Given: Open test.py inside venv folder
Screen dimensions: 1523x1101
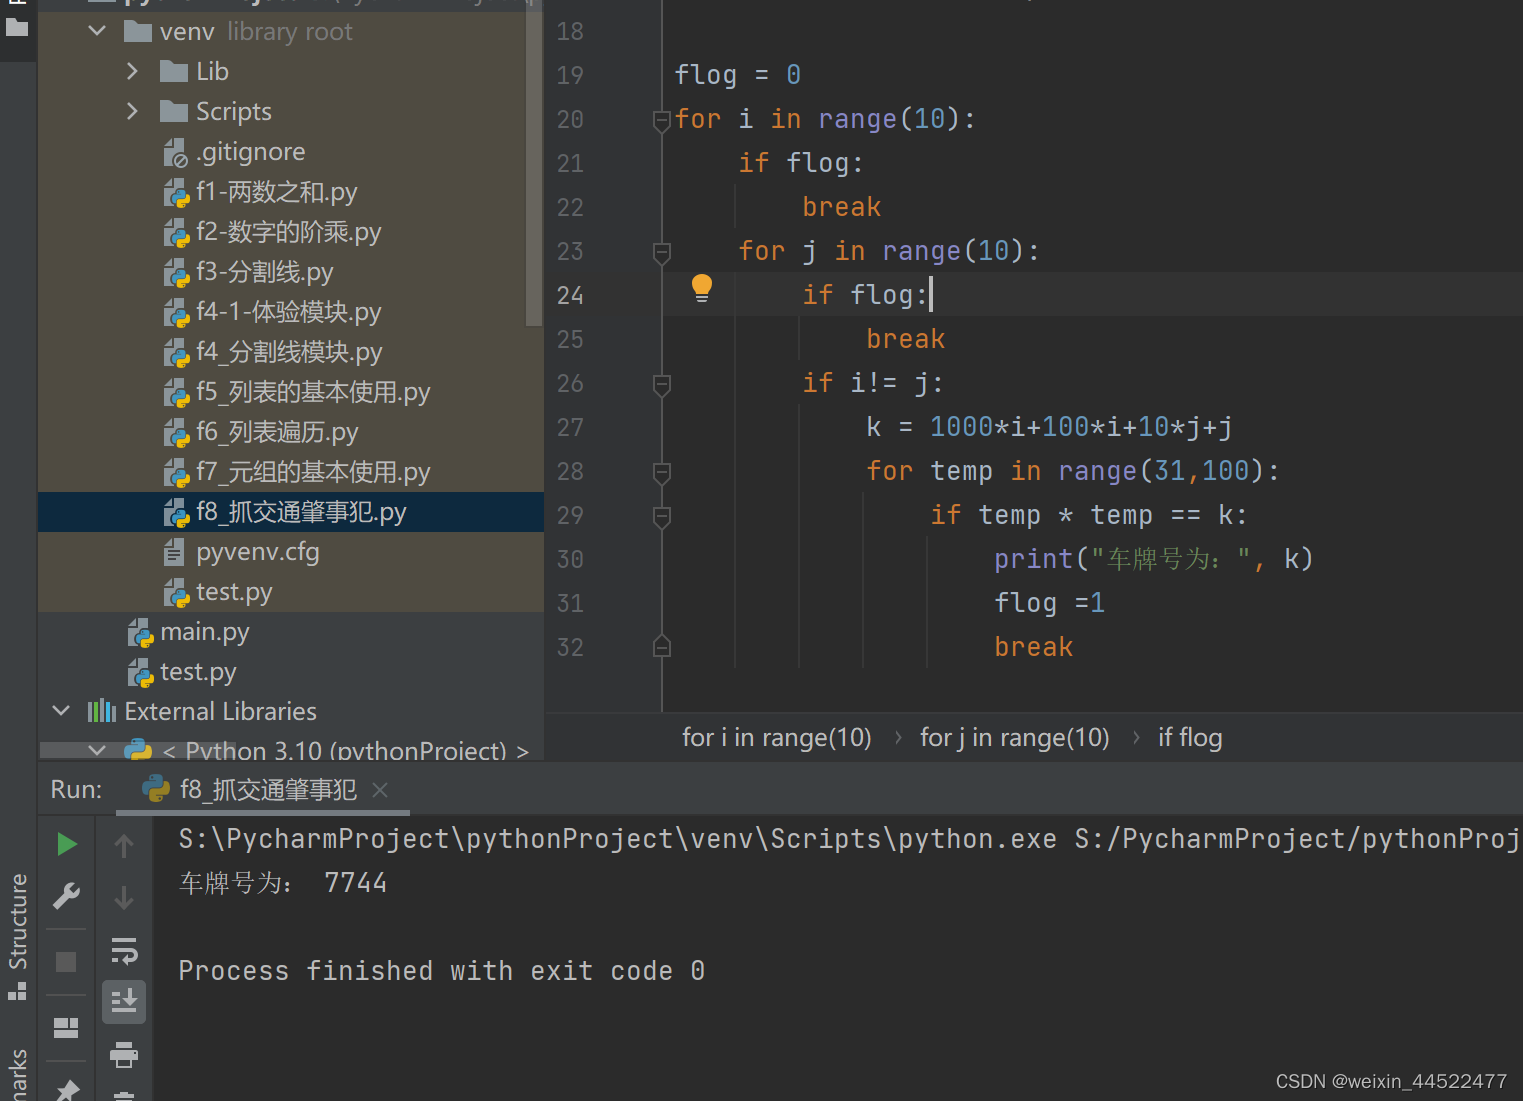Looking at the screenshot, I should 234,592.
